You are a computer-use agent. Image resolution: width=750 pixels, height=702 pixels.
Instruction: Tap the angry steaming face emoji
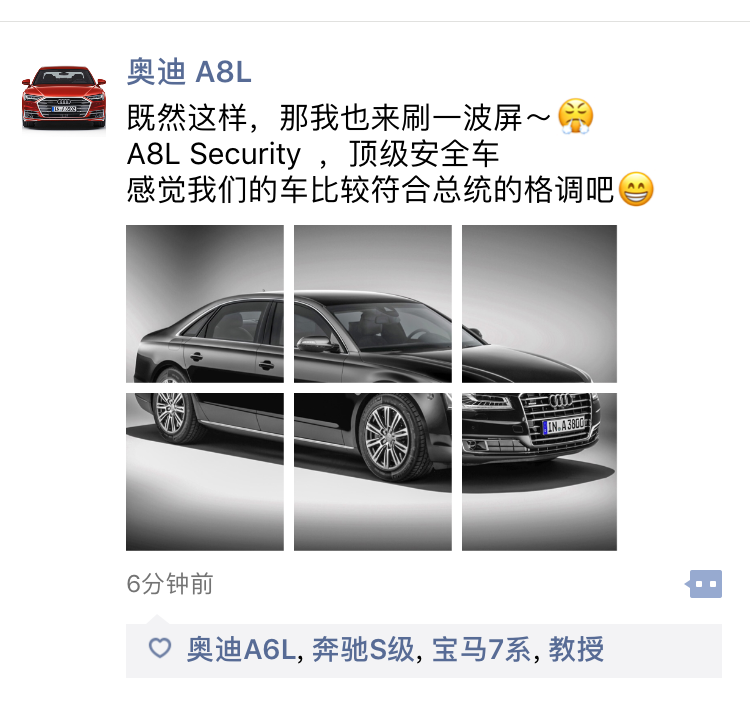(x=576, y=117)
